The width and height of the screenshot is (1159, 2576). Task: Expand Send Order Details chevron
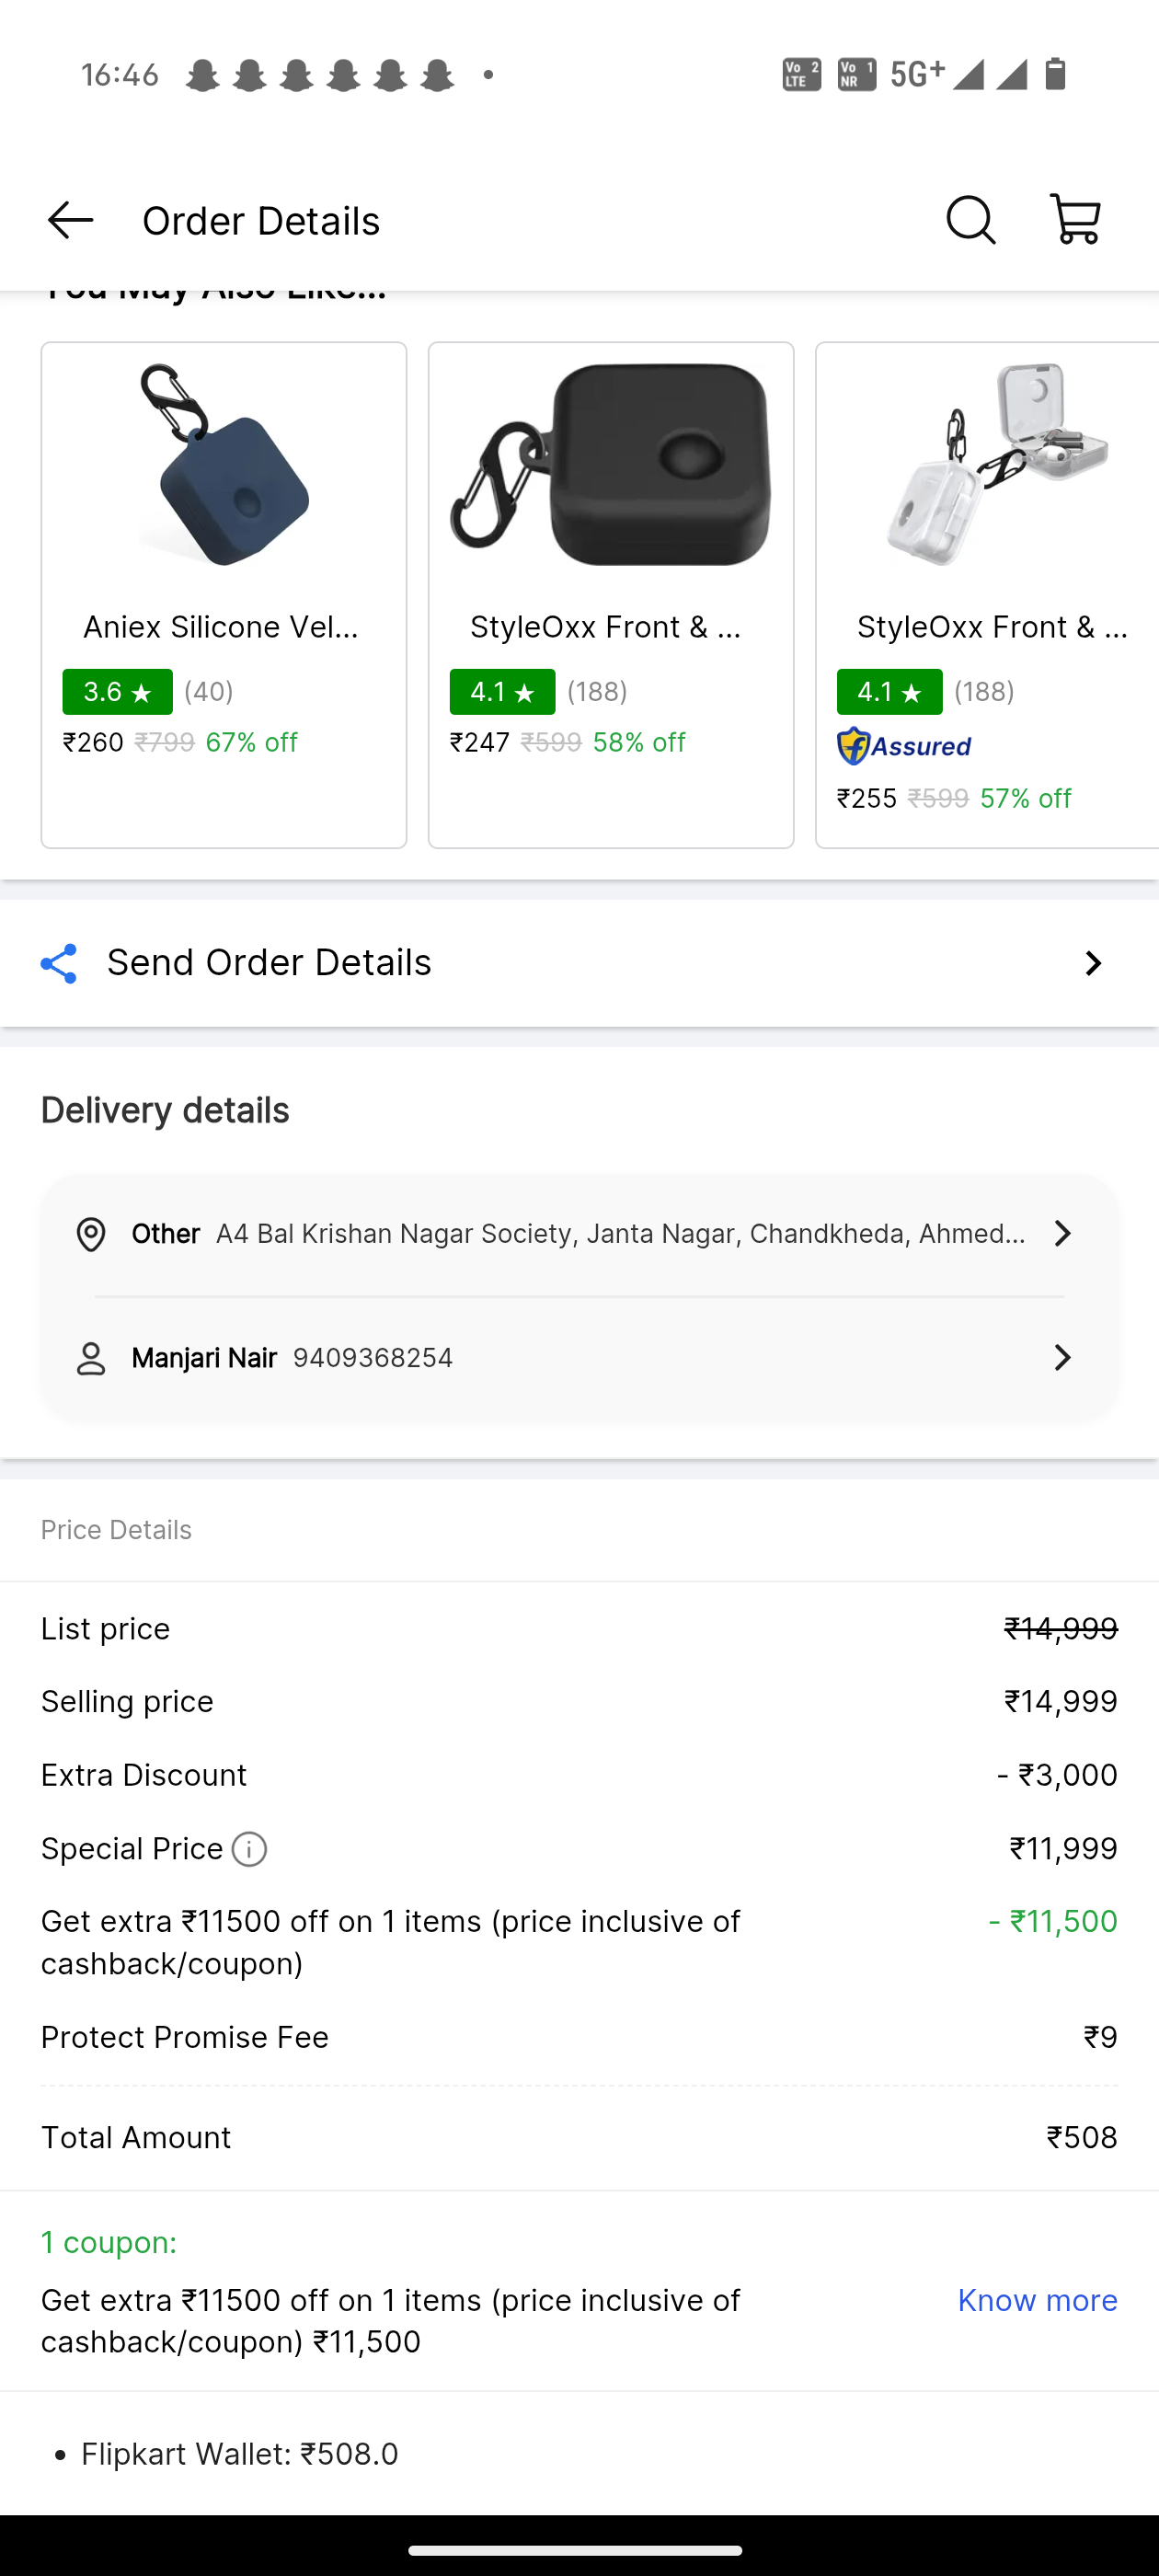tap(1093, 963)
